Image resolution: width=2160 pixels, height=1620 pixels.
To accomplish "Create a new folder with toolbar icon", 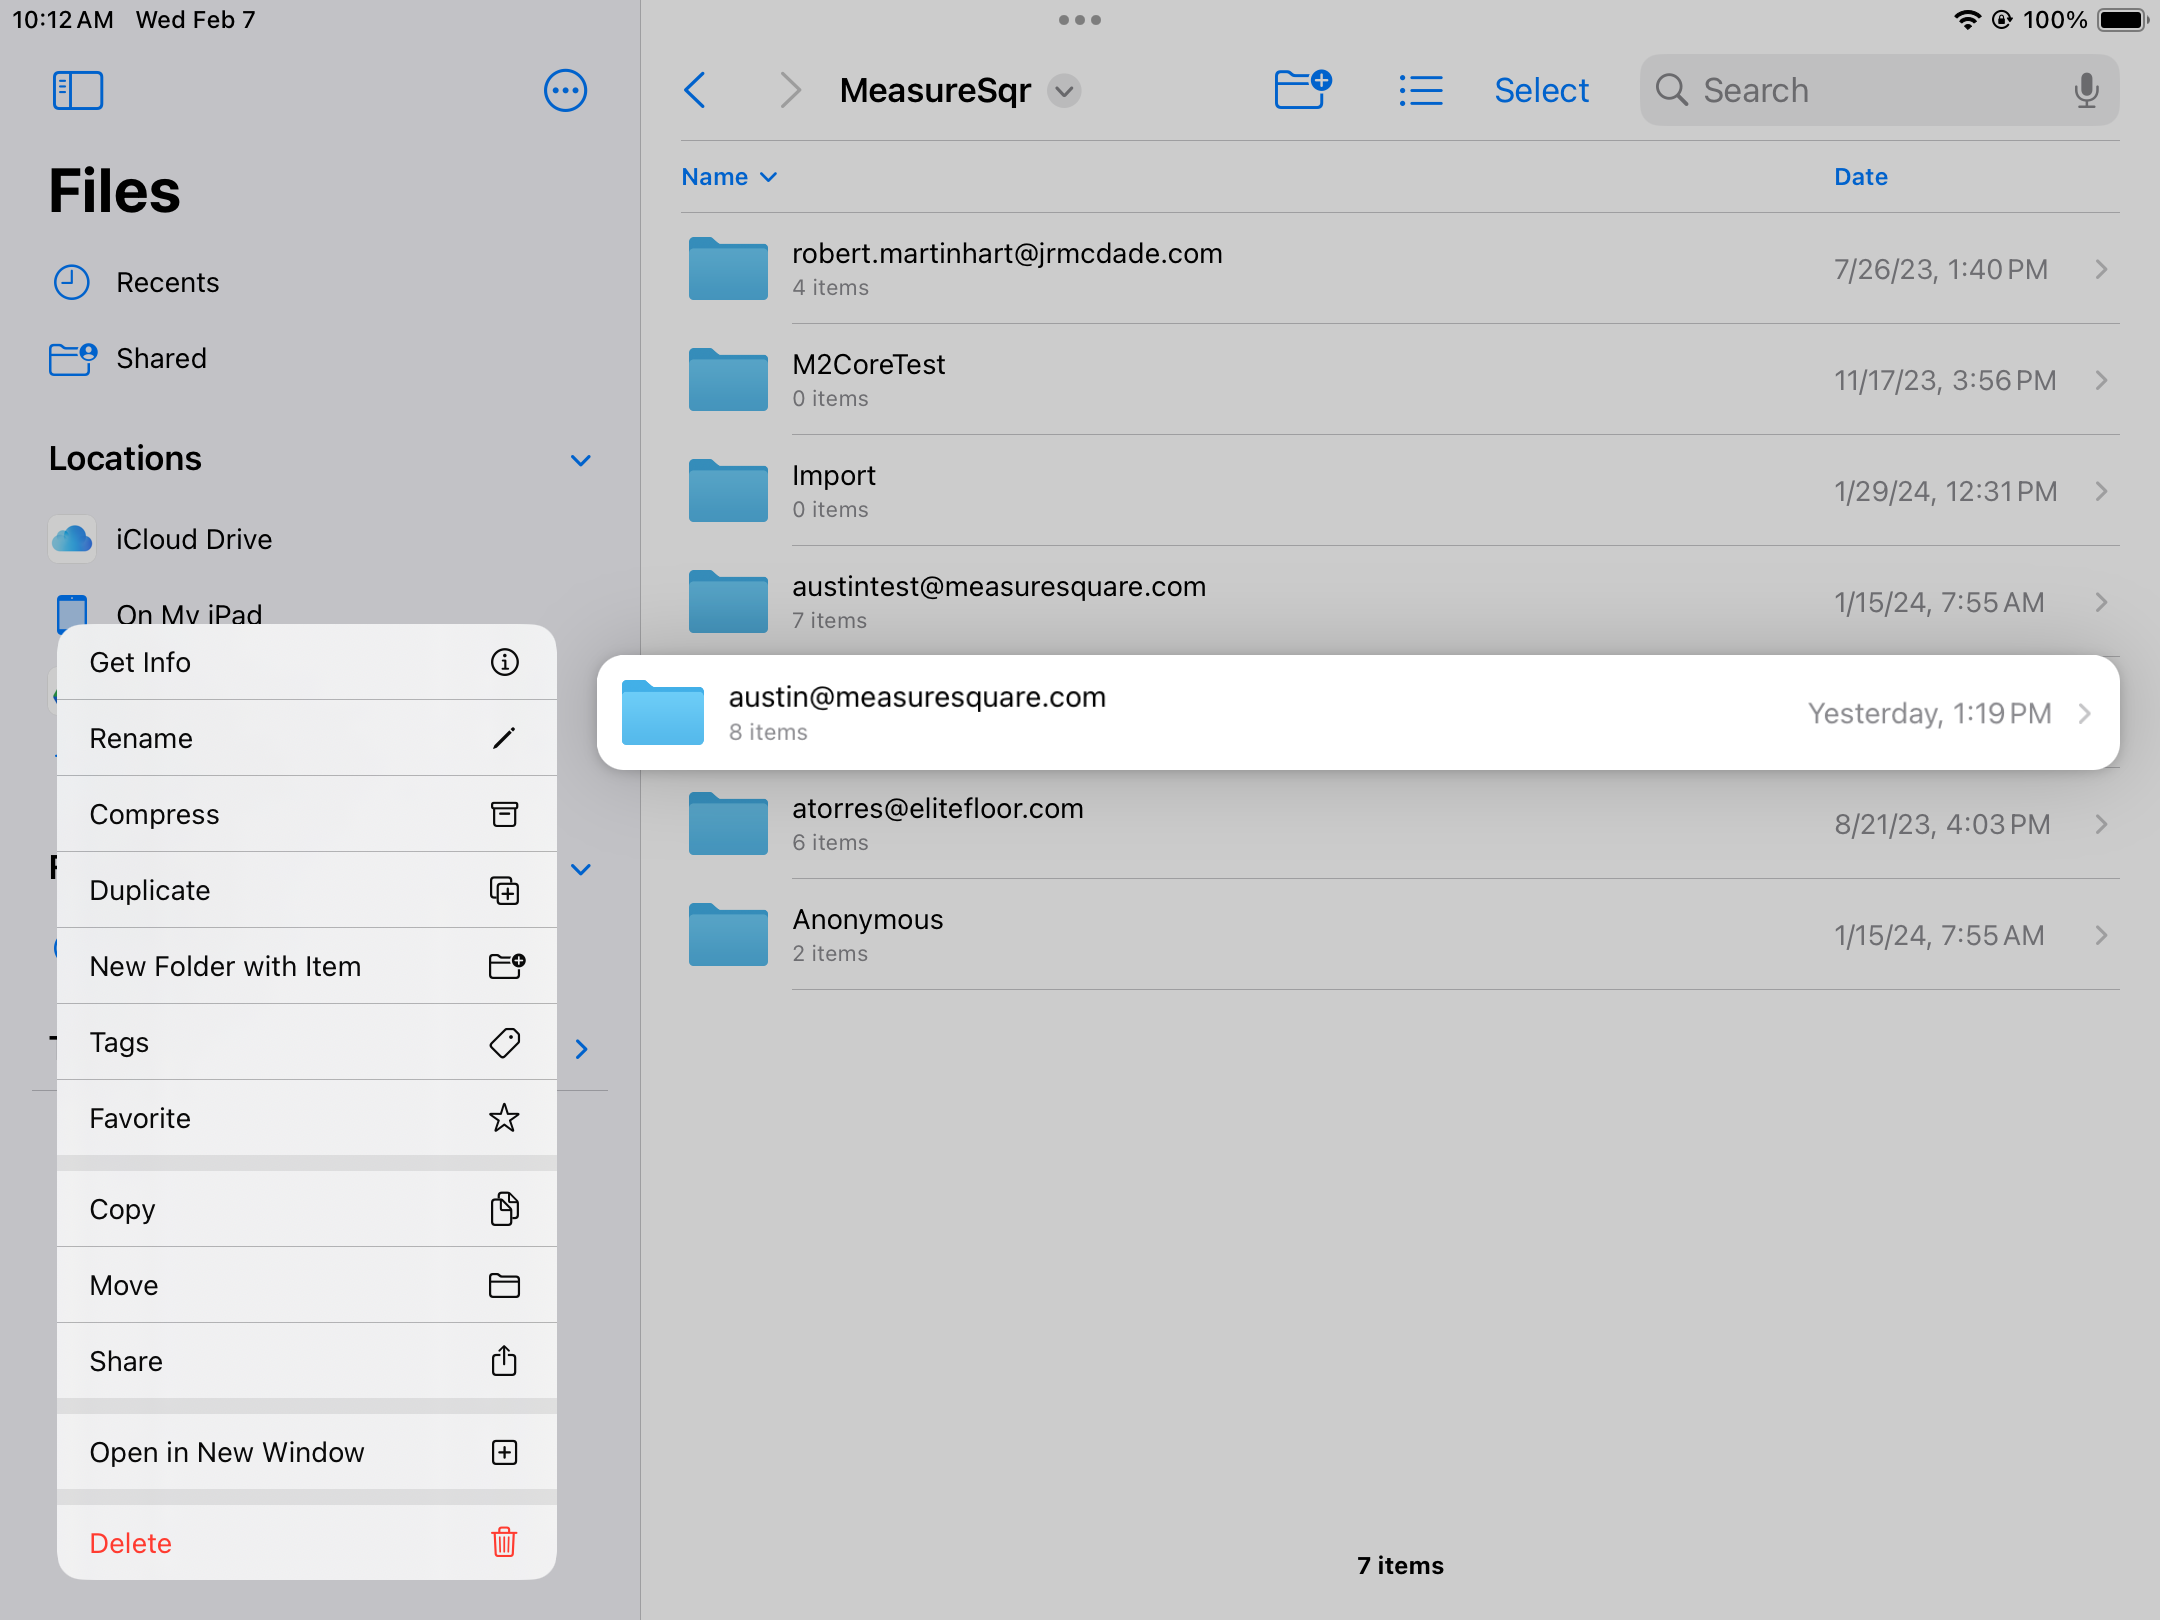I will pos(1302,90).
